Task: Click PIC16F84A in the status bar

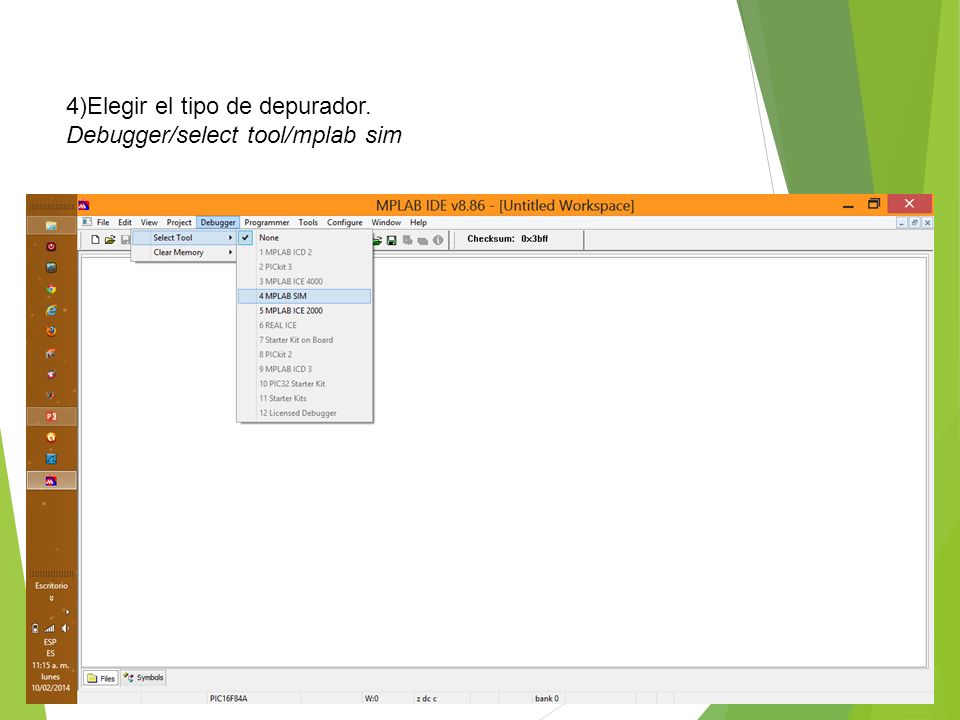Action: click(x=228, y=698)
